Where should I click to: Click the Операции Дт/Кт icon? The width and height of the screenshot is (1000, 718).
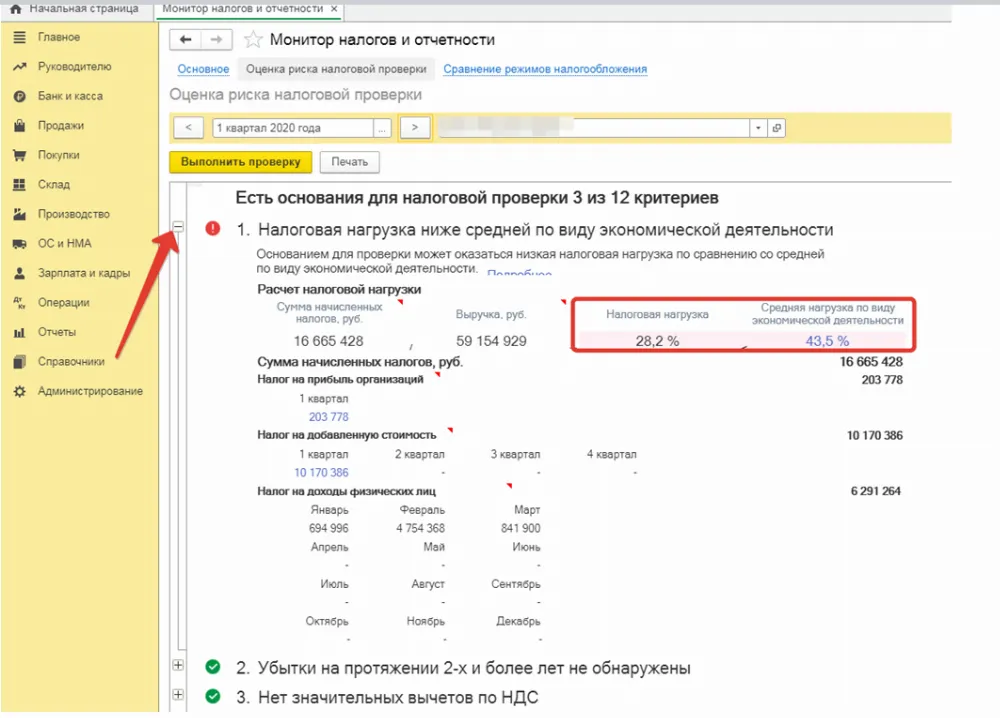[x=20, y=303]
